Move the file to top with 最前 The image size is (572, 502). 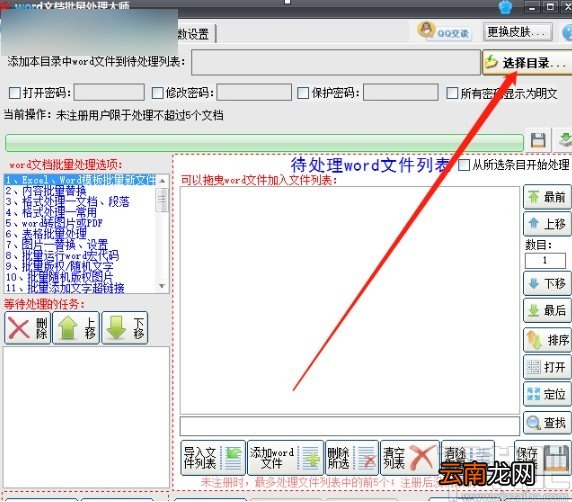(x=547, y=197)
